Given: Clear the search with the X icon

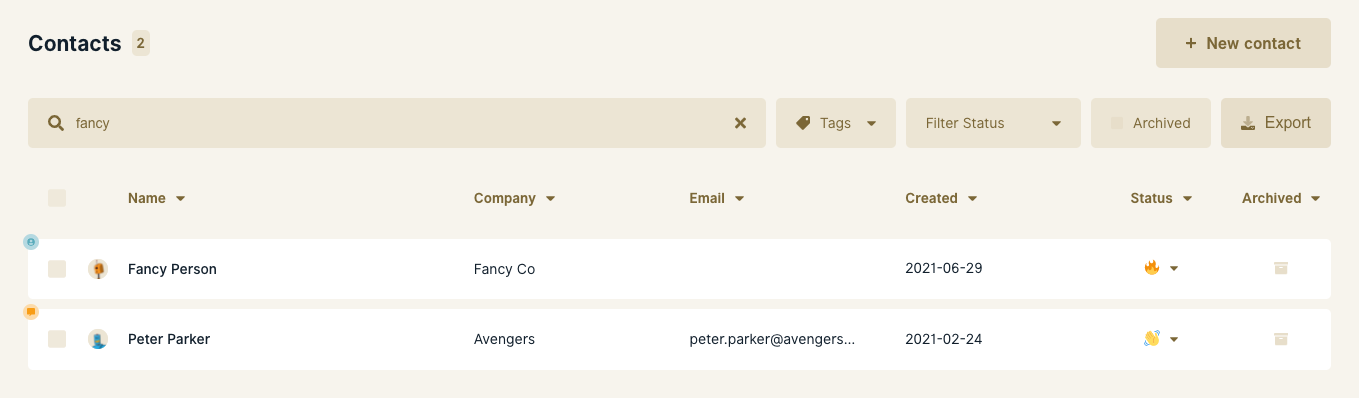Looking at the screenshot, I should pos(741,123).
